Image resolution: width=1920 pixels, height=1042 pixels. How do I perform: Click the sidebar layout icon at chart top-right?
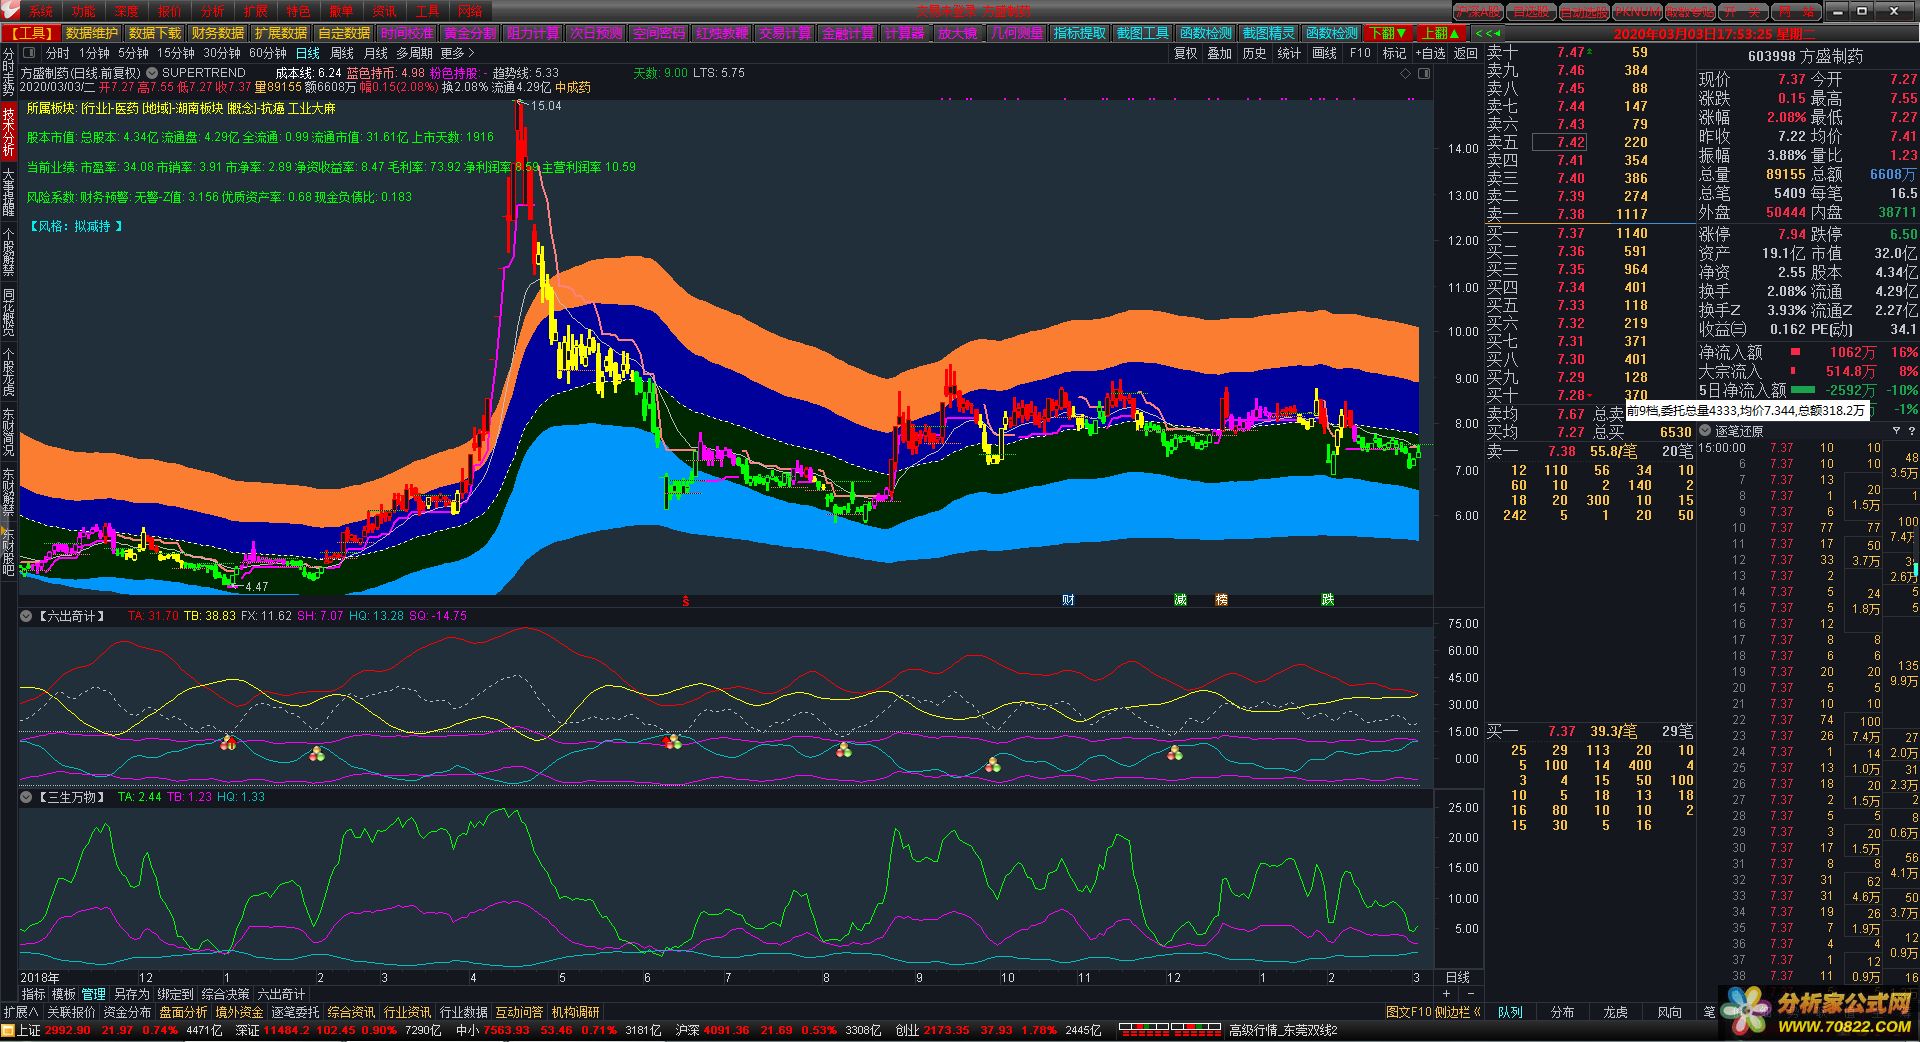pos(1424,74)
